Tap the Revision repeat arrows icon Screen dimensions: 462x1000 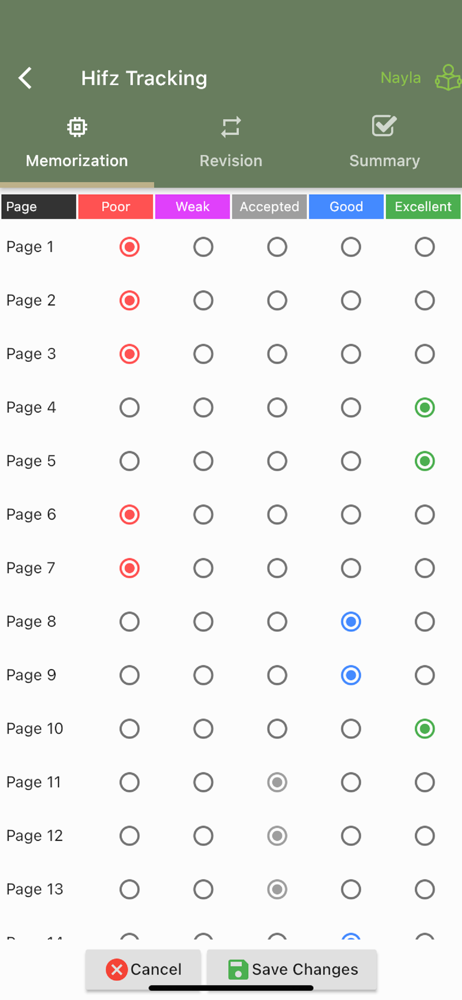tap(231, 127)
